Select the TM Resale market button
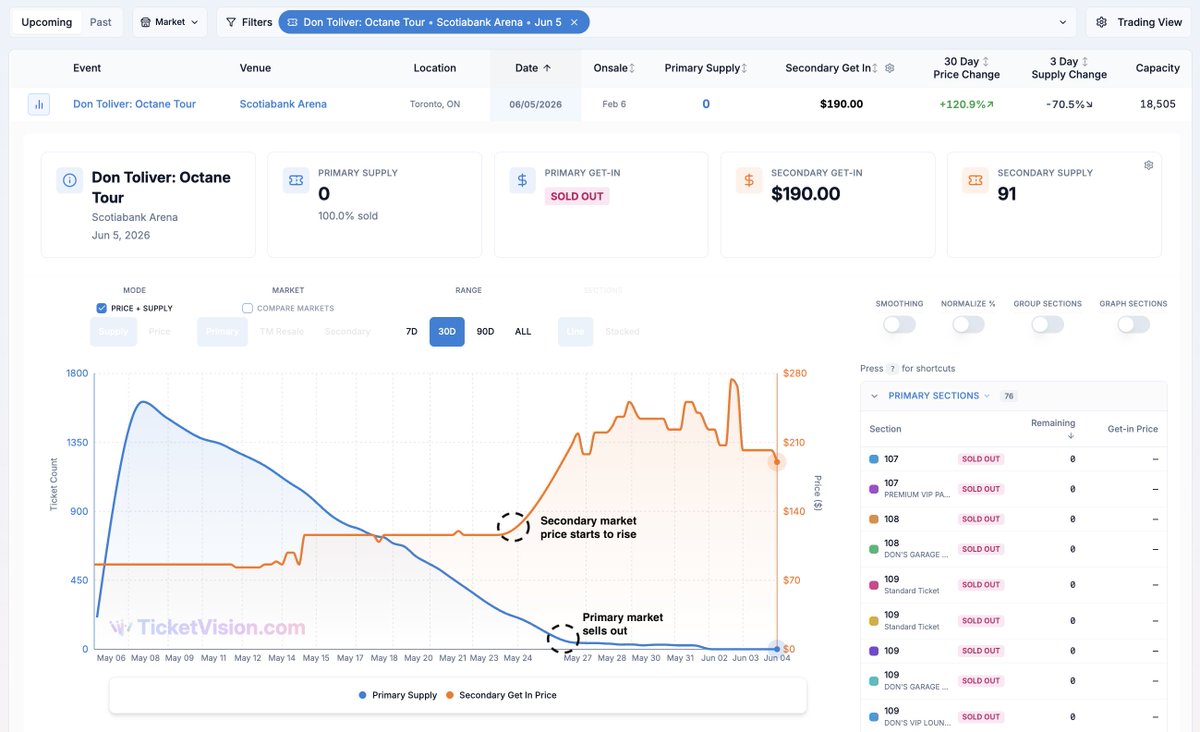Screen dimensions: 1200x732 [282, 331]
